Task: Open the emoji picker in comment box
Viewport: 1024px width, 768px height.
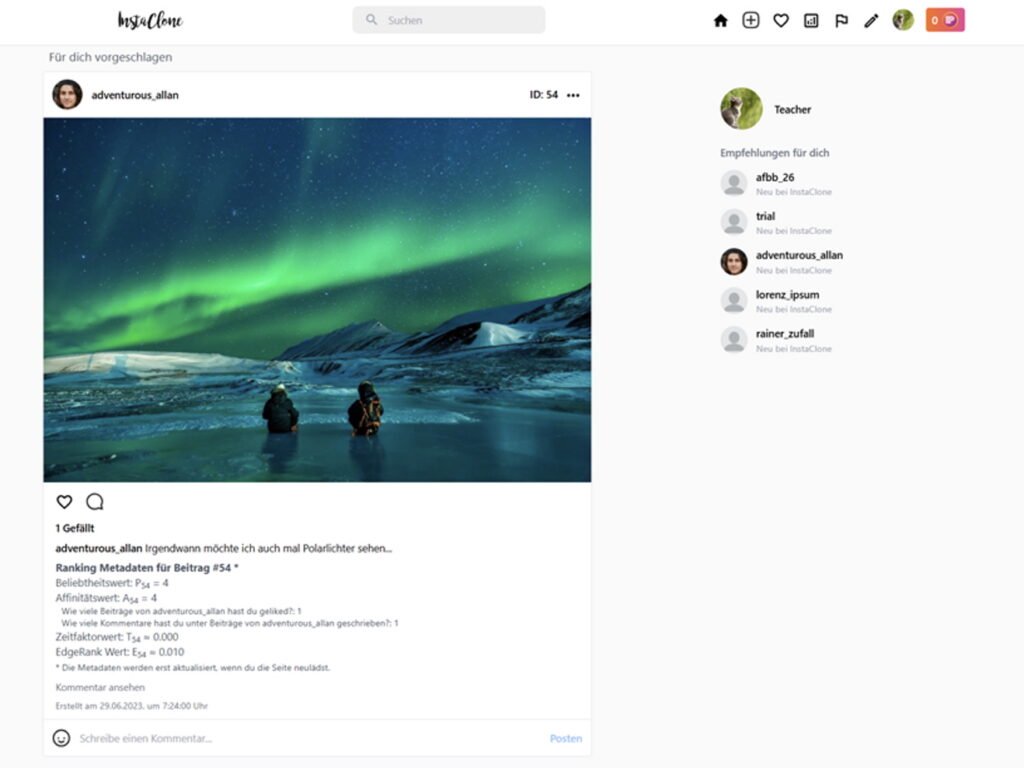Action: pos(62,738)
